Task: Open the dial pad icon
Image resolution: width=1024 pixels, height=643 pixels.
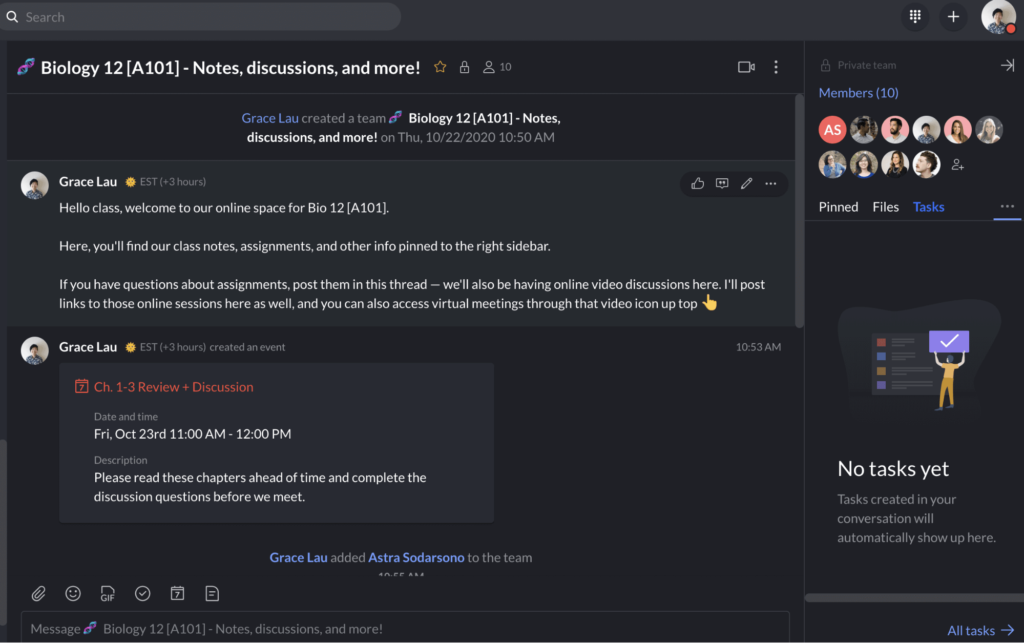Action: pos(914,16)
